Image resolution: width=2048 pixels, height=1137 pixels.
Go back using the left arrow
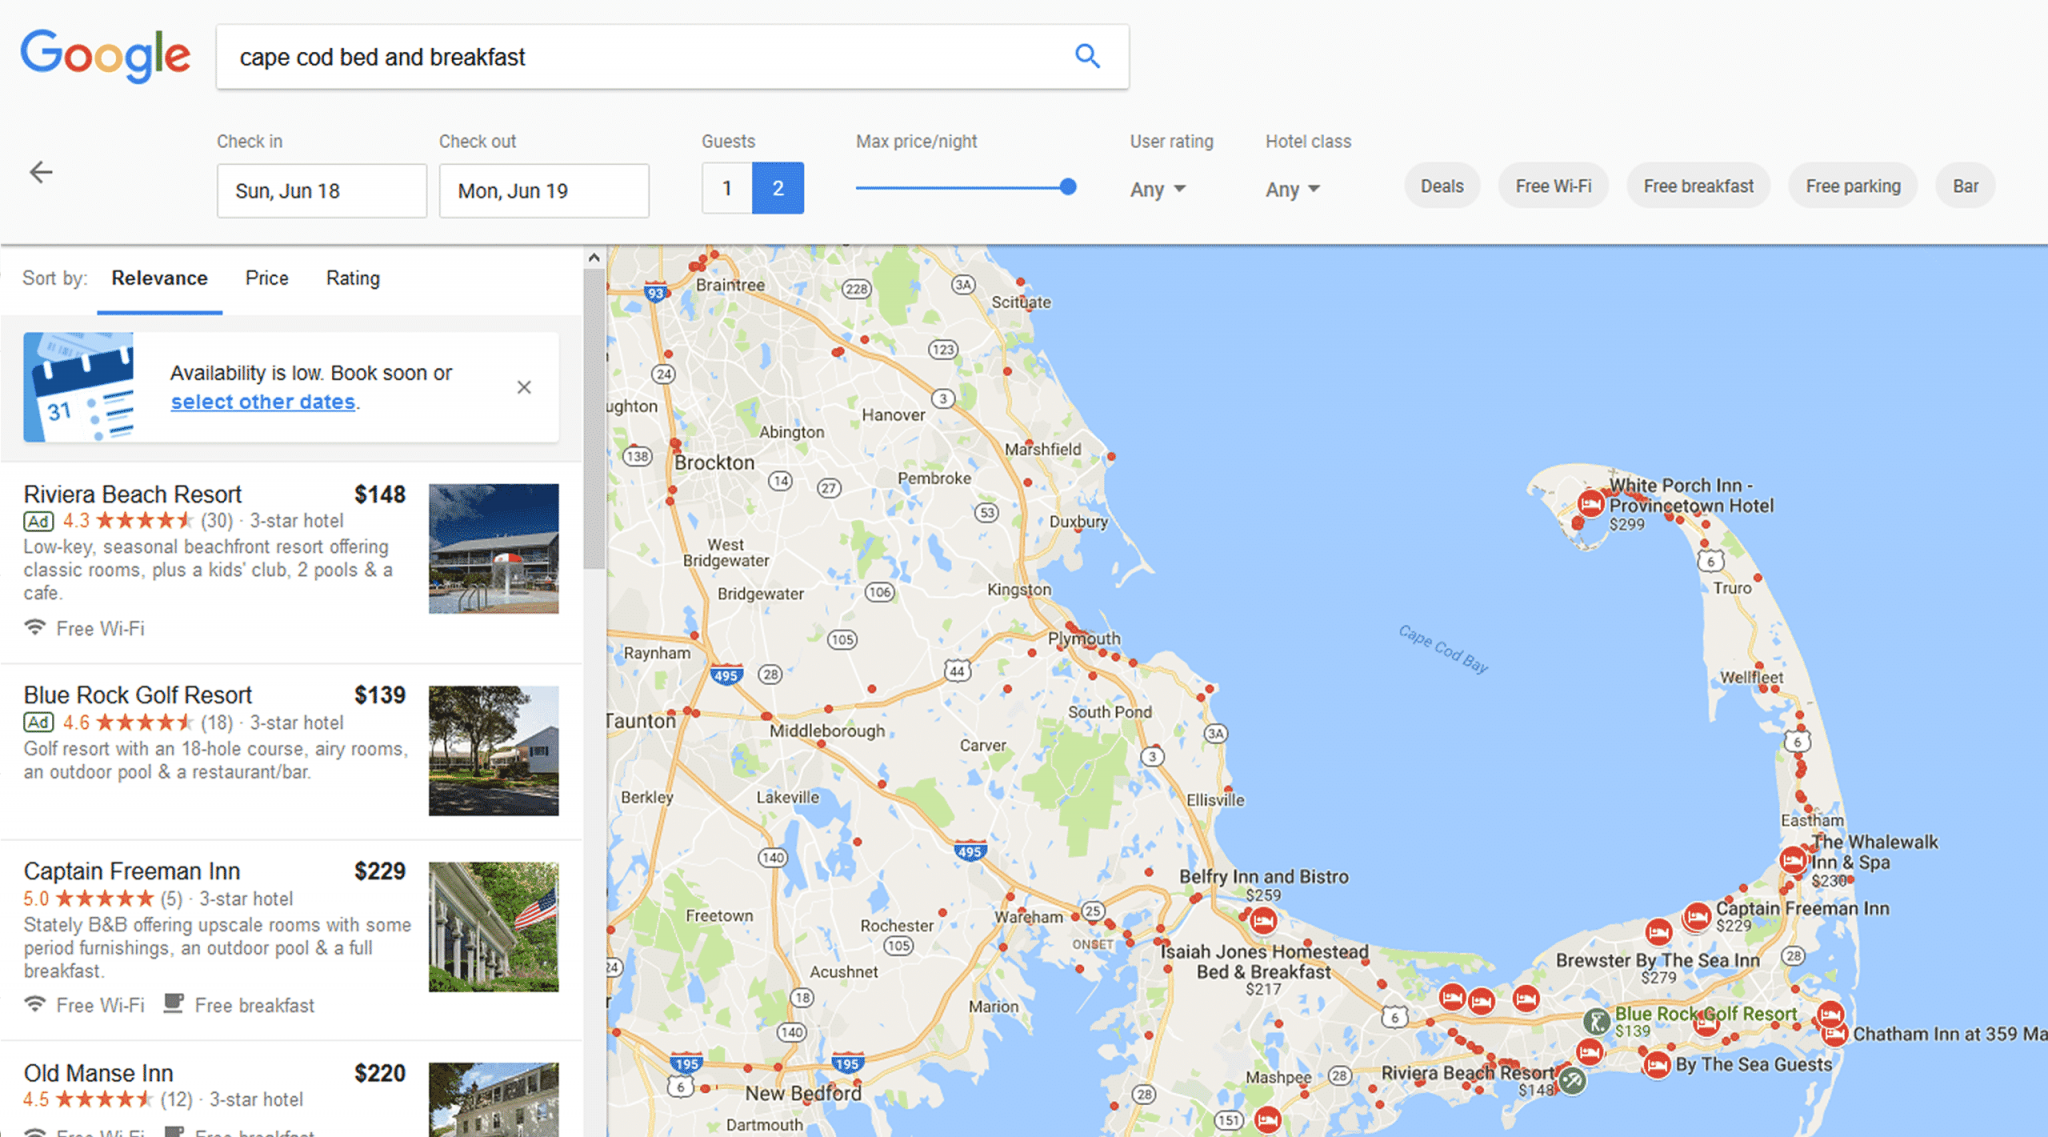(41, 172)
